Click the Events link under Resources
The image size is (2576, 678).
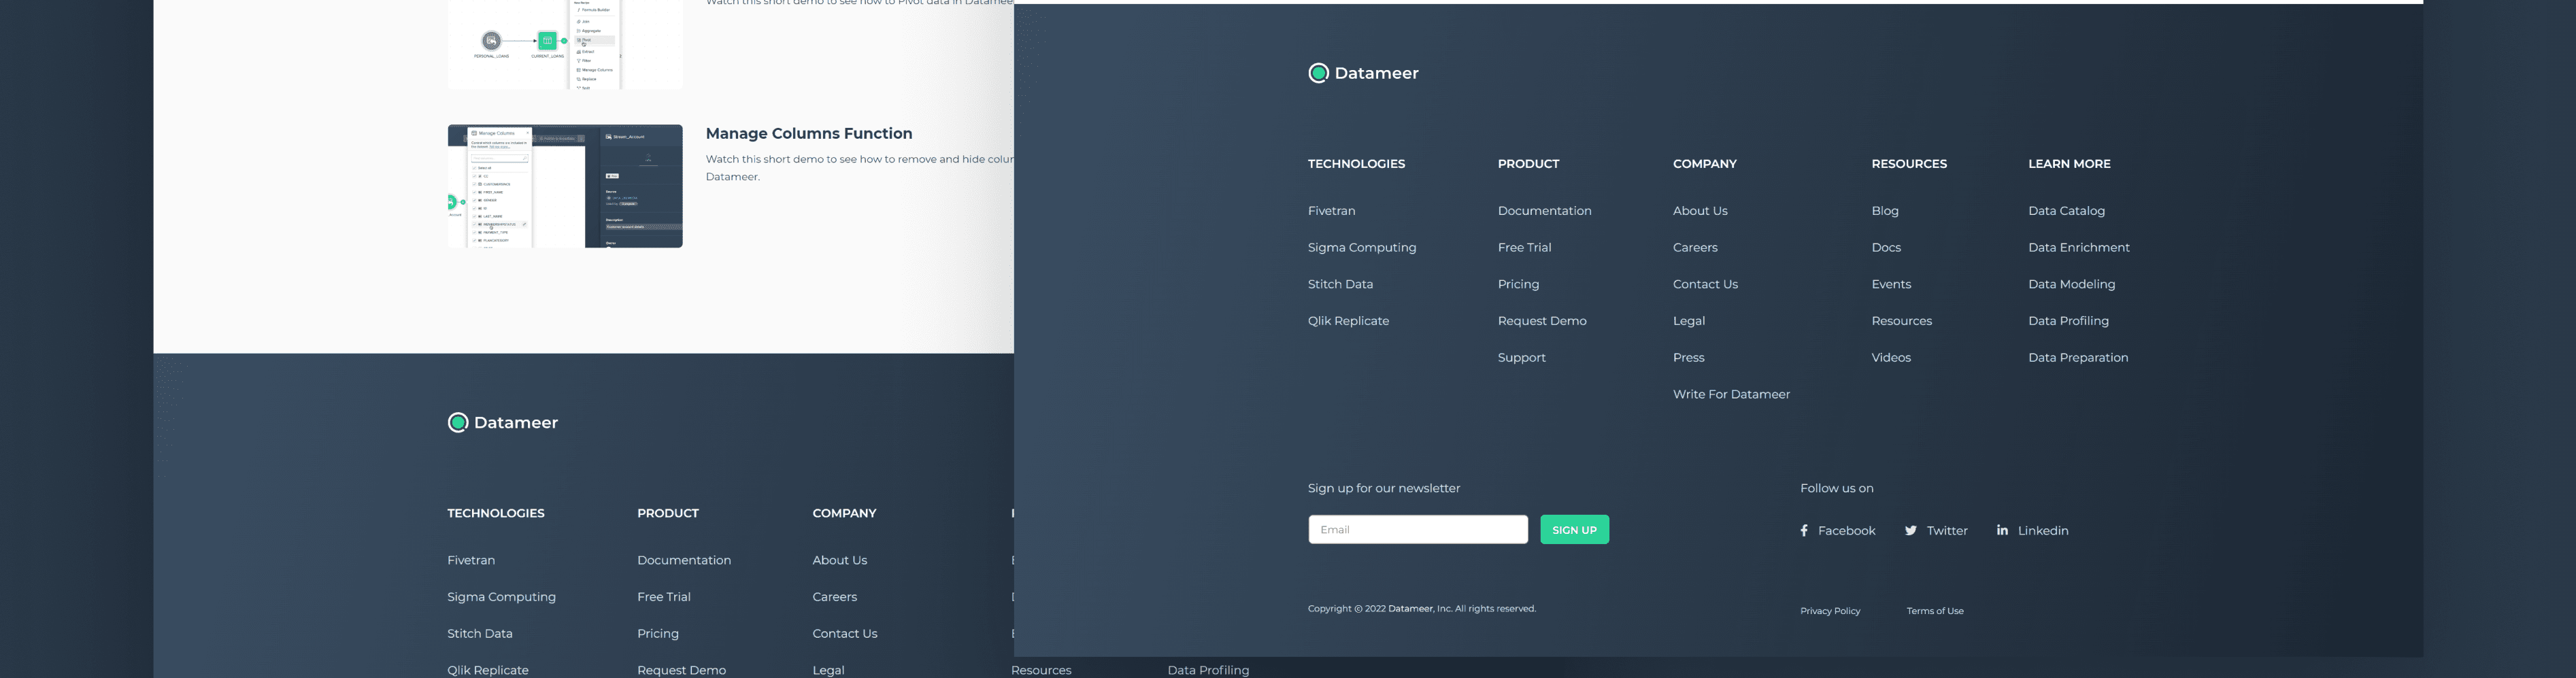click(x=1890, y=285)
